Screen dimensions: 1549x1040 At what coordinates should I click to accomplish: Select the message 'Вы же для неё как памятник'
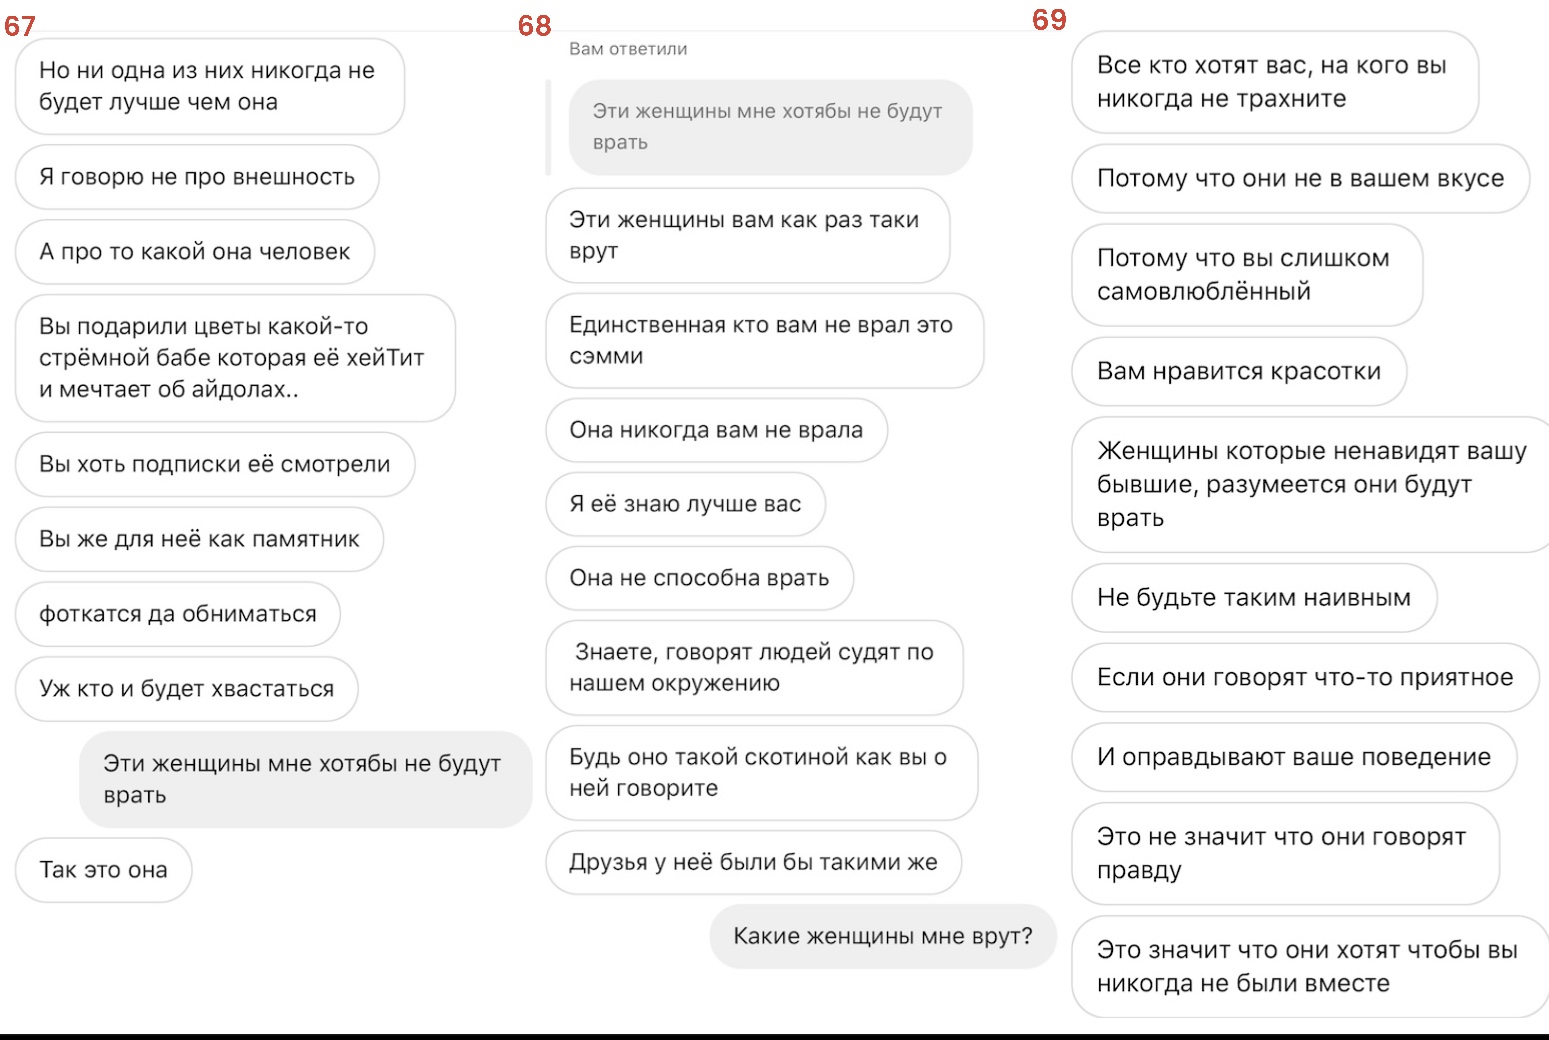pos(199,539)
